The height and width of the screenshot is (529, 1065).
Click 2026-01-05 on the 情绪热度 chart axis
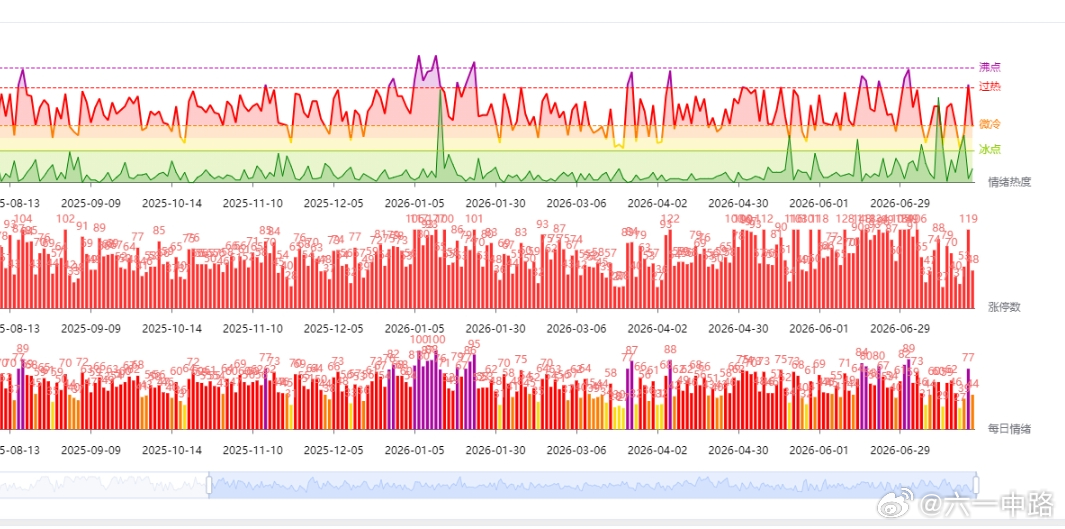coord(414,202)
